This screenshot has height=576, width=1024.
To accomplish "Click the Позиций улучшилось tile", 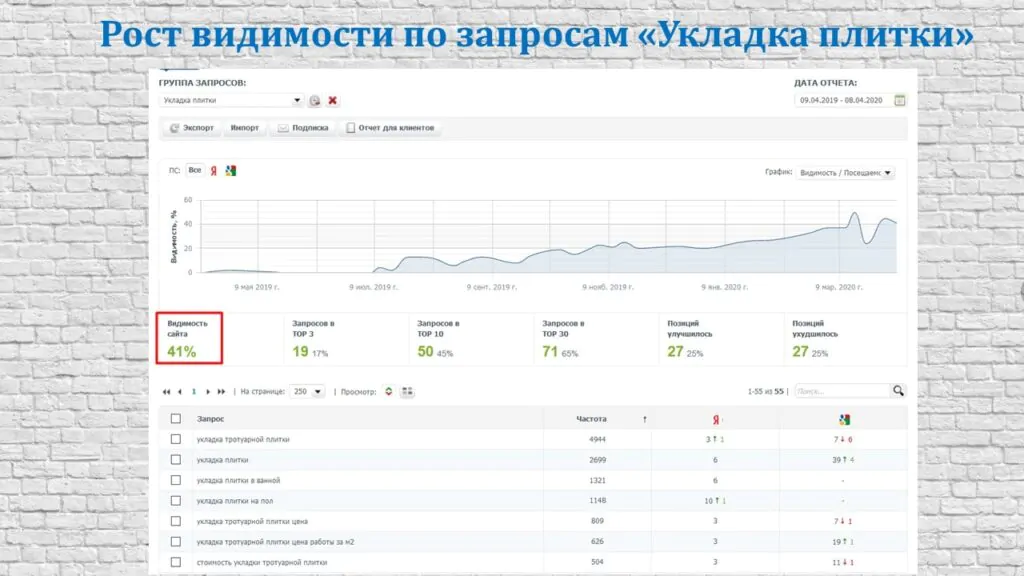I will [x=722, y=339].
